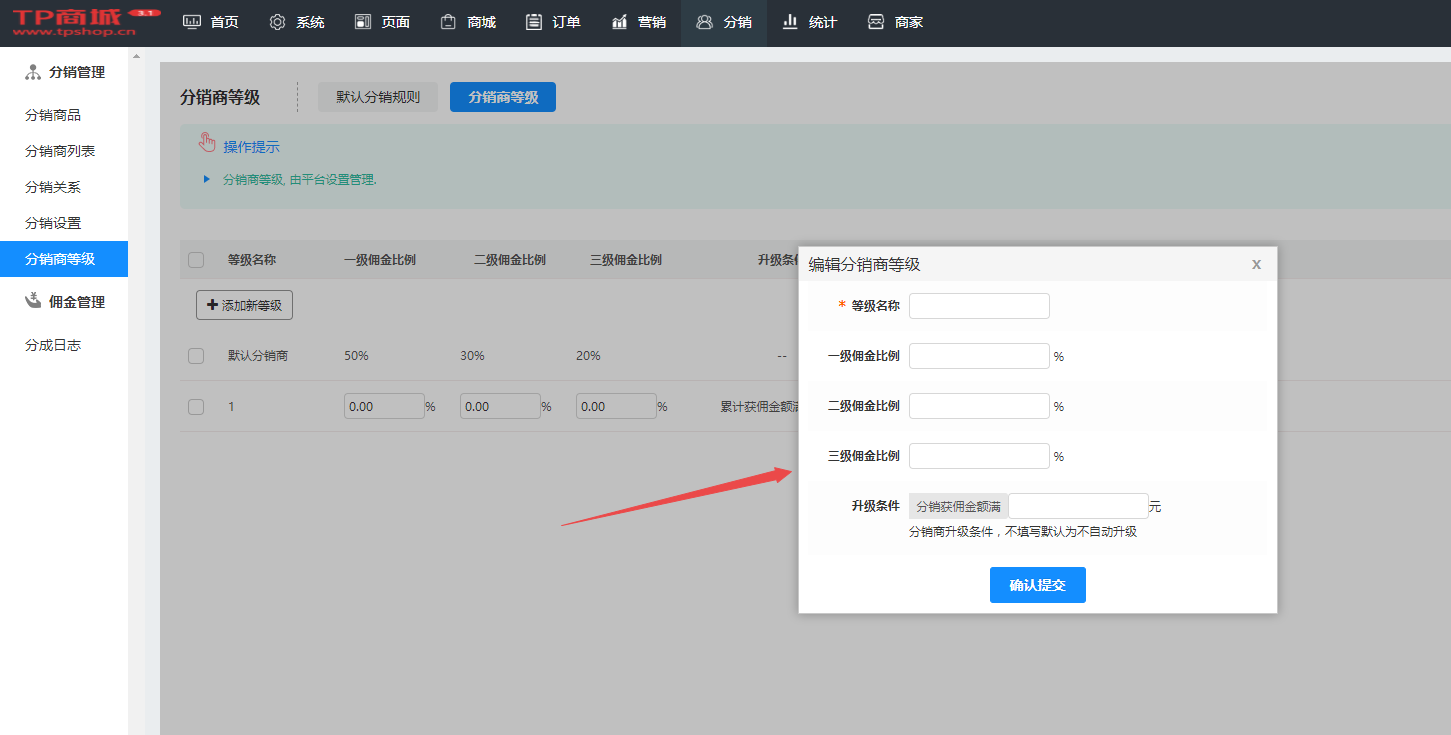Switch to the 默认分销规则 tab
This screenshot has height=735, width=1451.
(378, 97)
